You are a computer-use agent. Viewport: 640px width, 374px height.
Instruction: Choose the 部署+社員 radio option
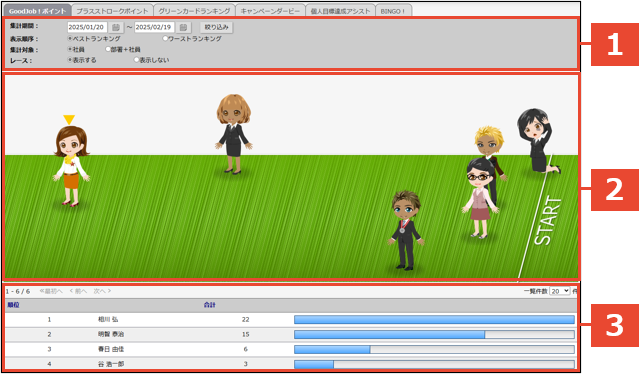click(x=108, y=49)
